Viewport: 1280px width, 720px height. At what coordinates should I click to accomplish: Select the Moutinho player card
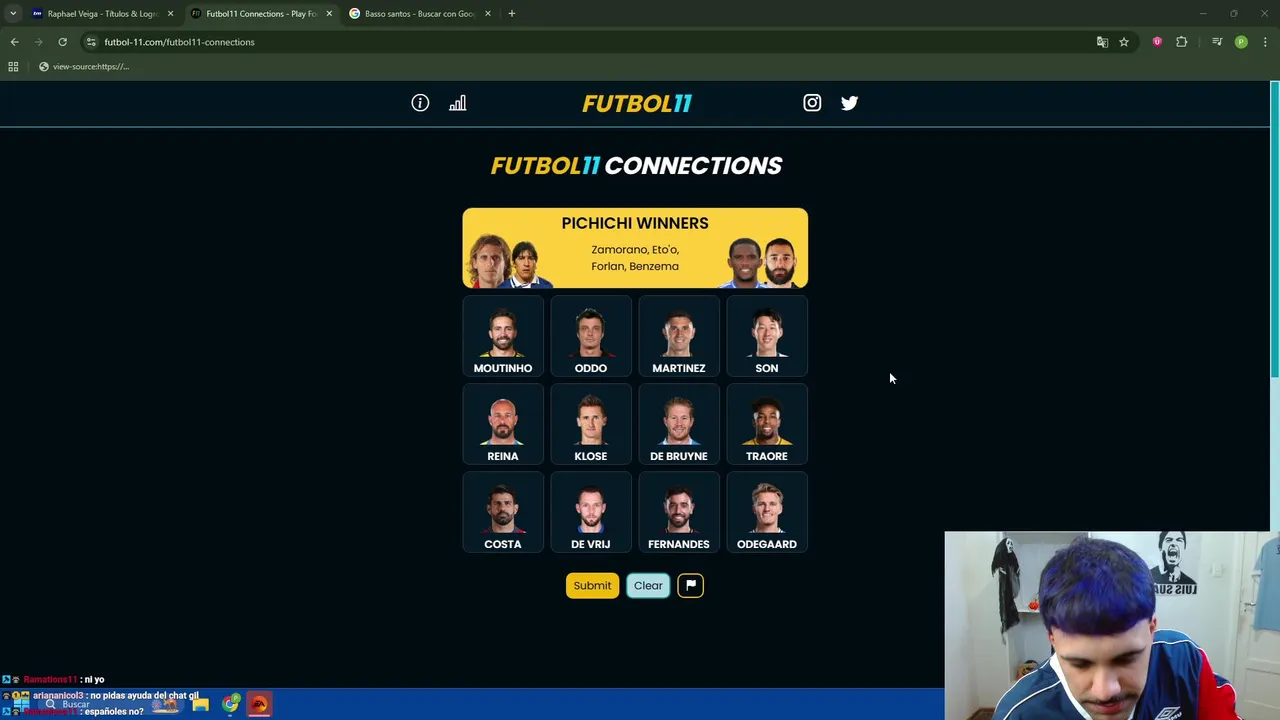[503, 336]
